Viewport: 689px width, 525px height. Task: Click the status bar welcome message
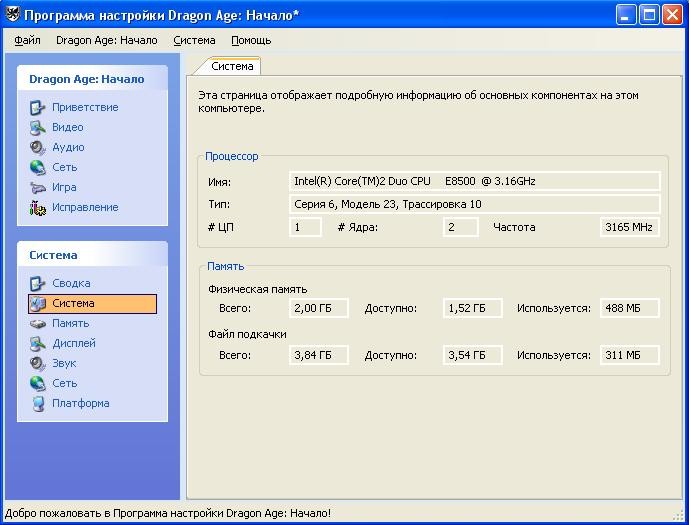coord(167,513)
